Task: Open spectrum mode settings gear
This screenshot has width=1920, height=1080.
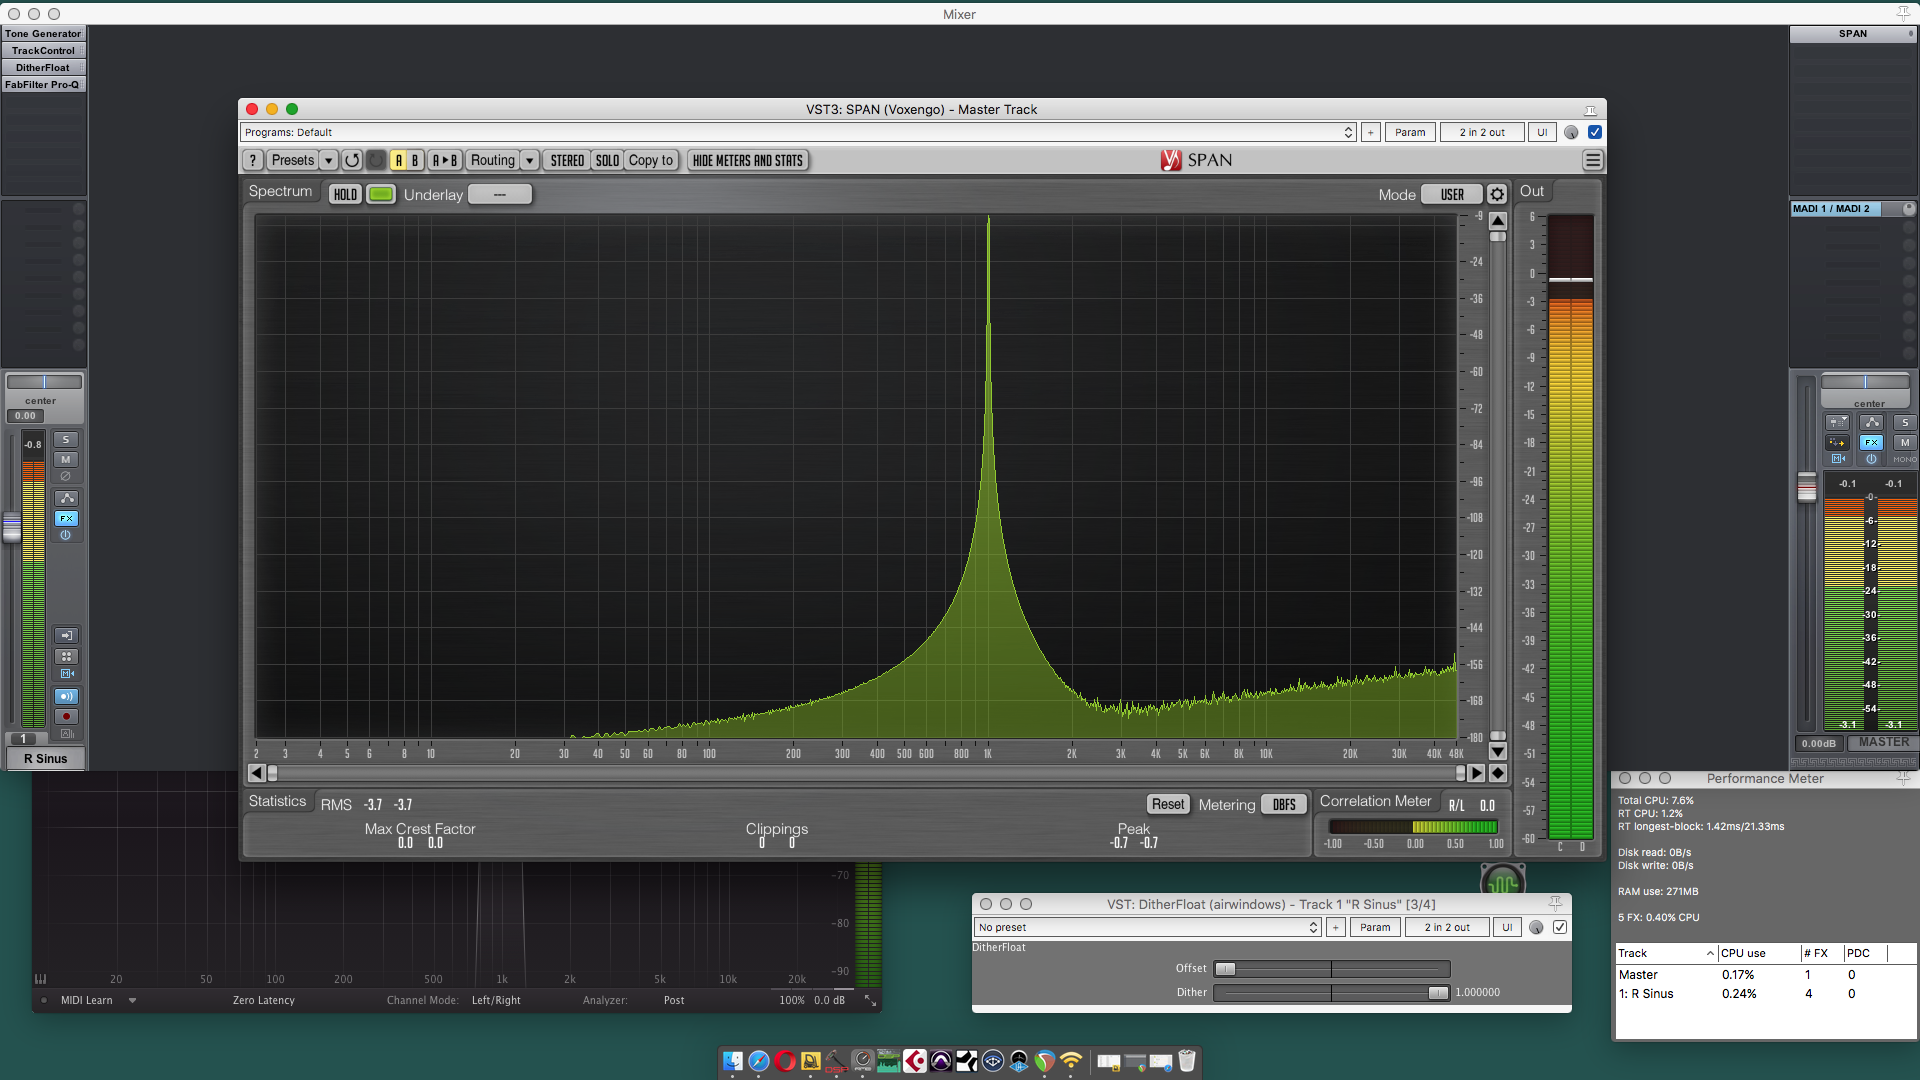Action: tap(1496, 195)
